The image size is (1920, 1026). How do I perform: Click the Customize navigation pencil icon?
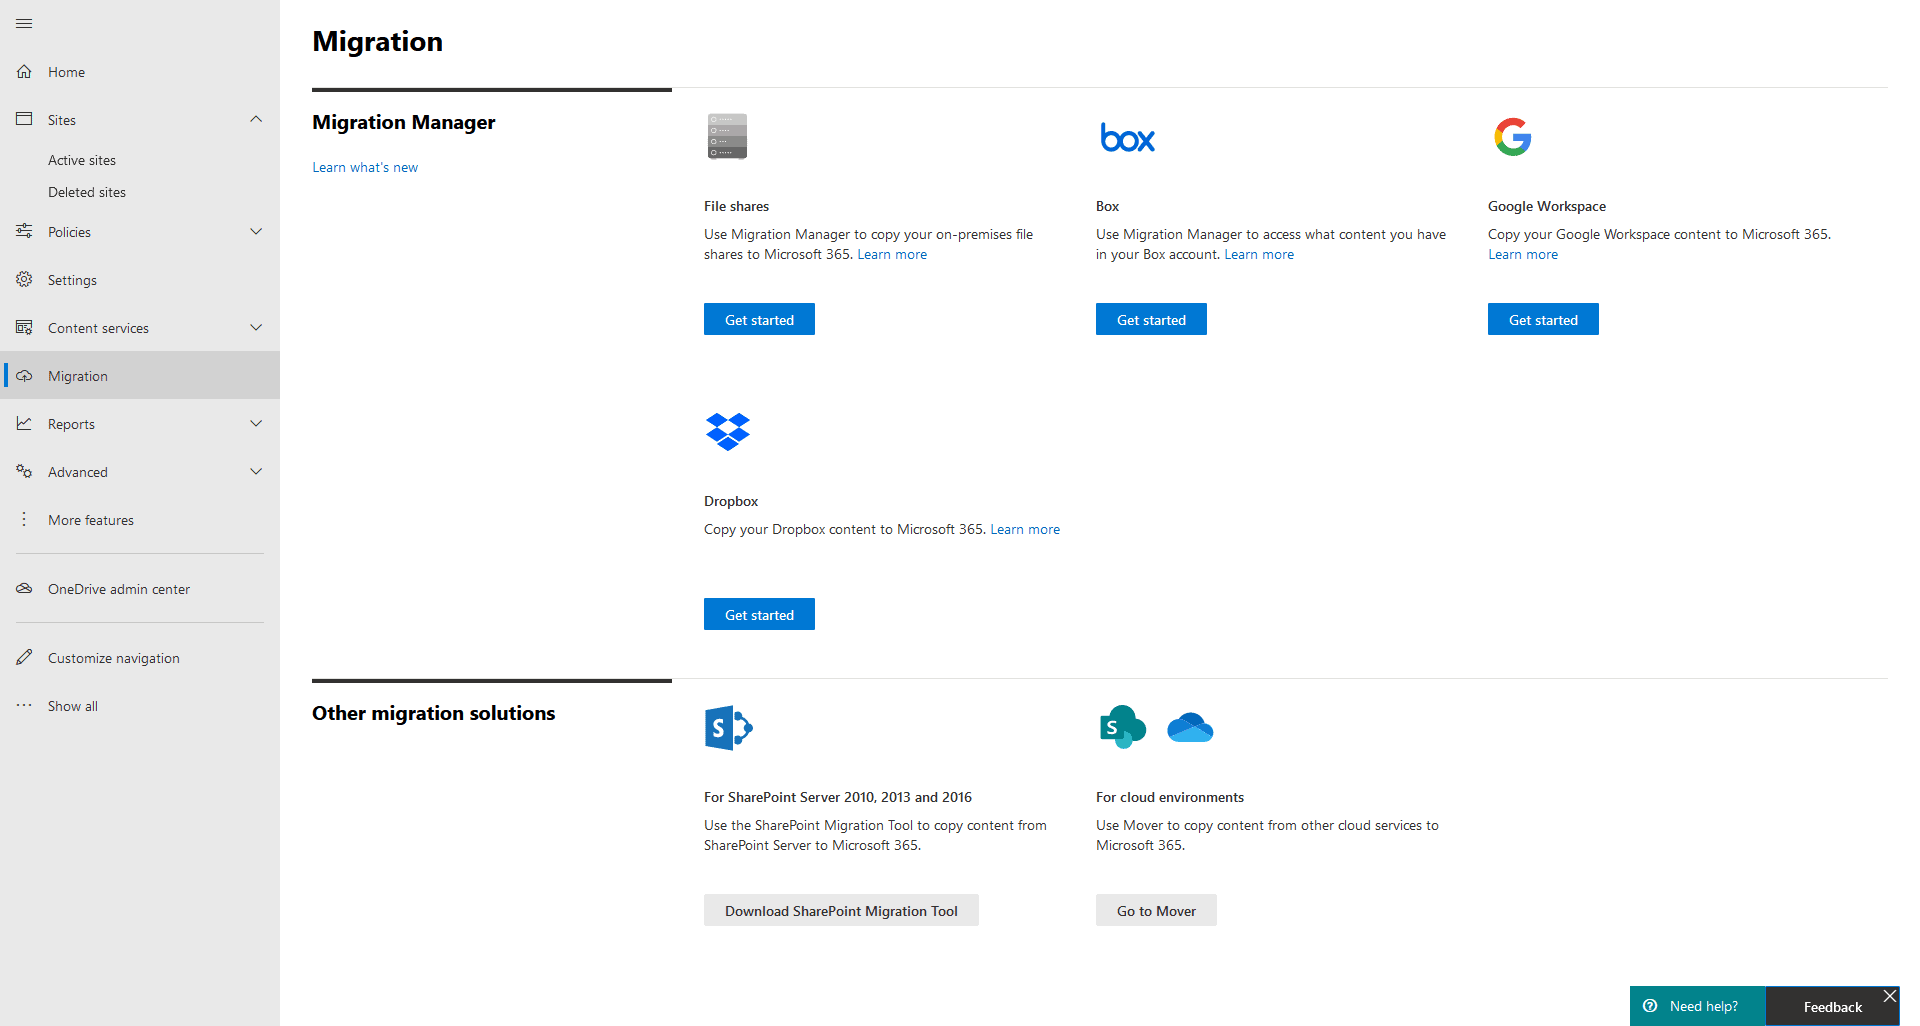(x=24, y=657)
